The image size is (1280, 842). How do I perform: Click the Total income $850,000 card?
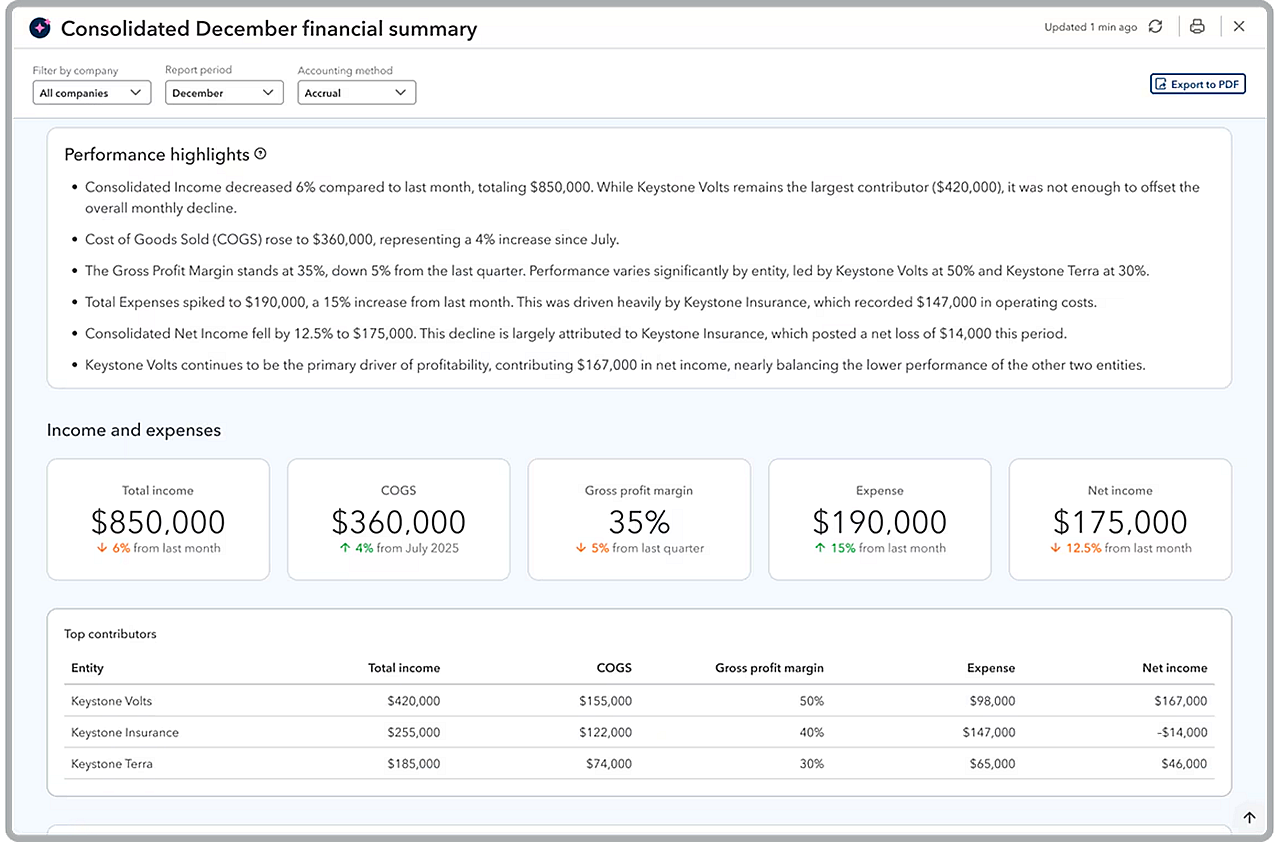pos(158,520)
